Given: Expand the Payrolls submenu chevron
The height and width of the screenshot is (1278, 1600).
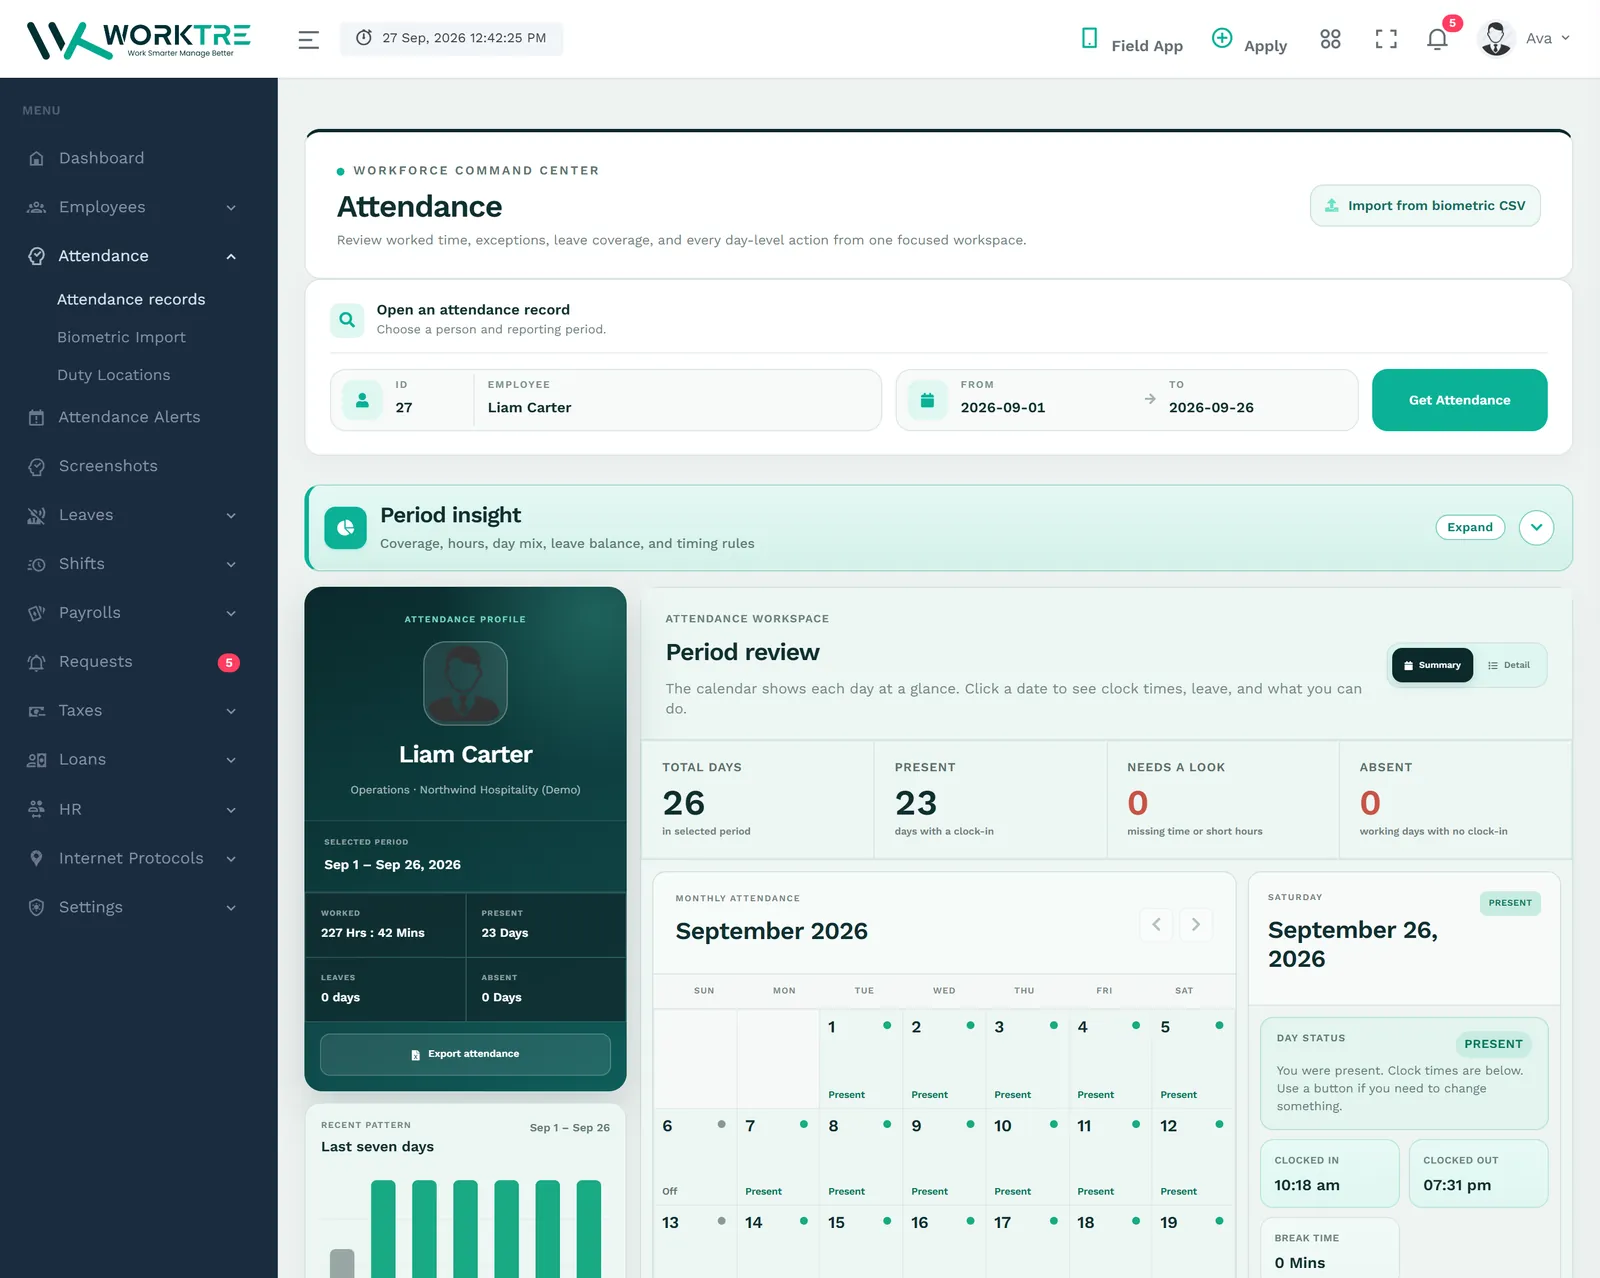Looking at the screenshot, I should point(231,613).
